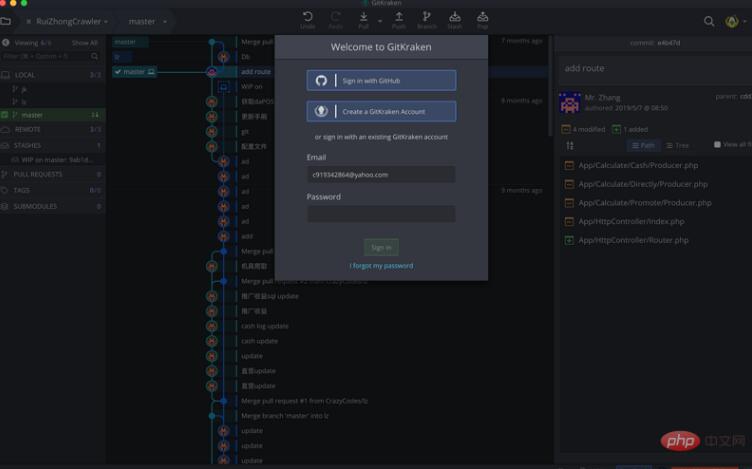
Task: Click the Password input field
Action: (x=381, y=214)
